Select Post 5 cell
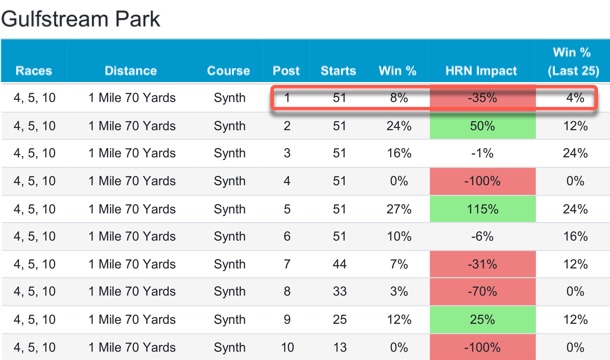Image resolution: width=610 pixels, height=360 pixels. [287, 209]
